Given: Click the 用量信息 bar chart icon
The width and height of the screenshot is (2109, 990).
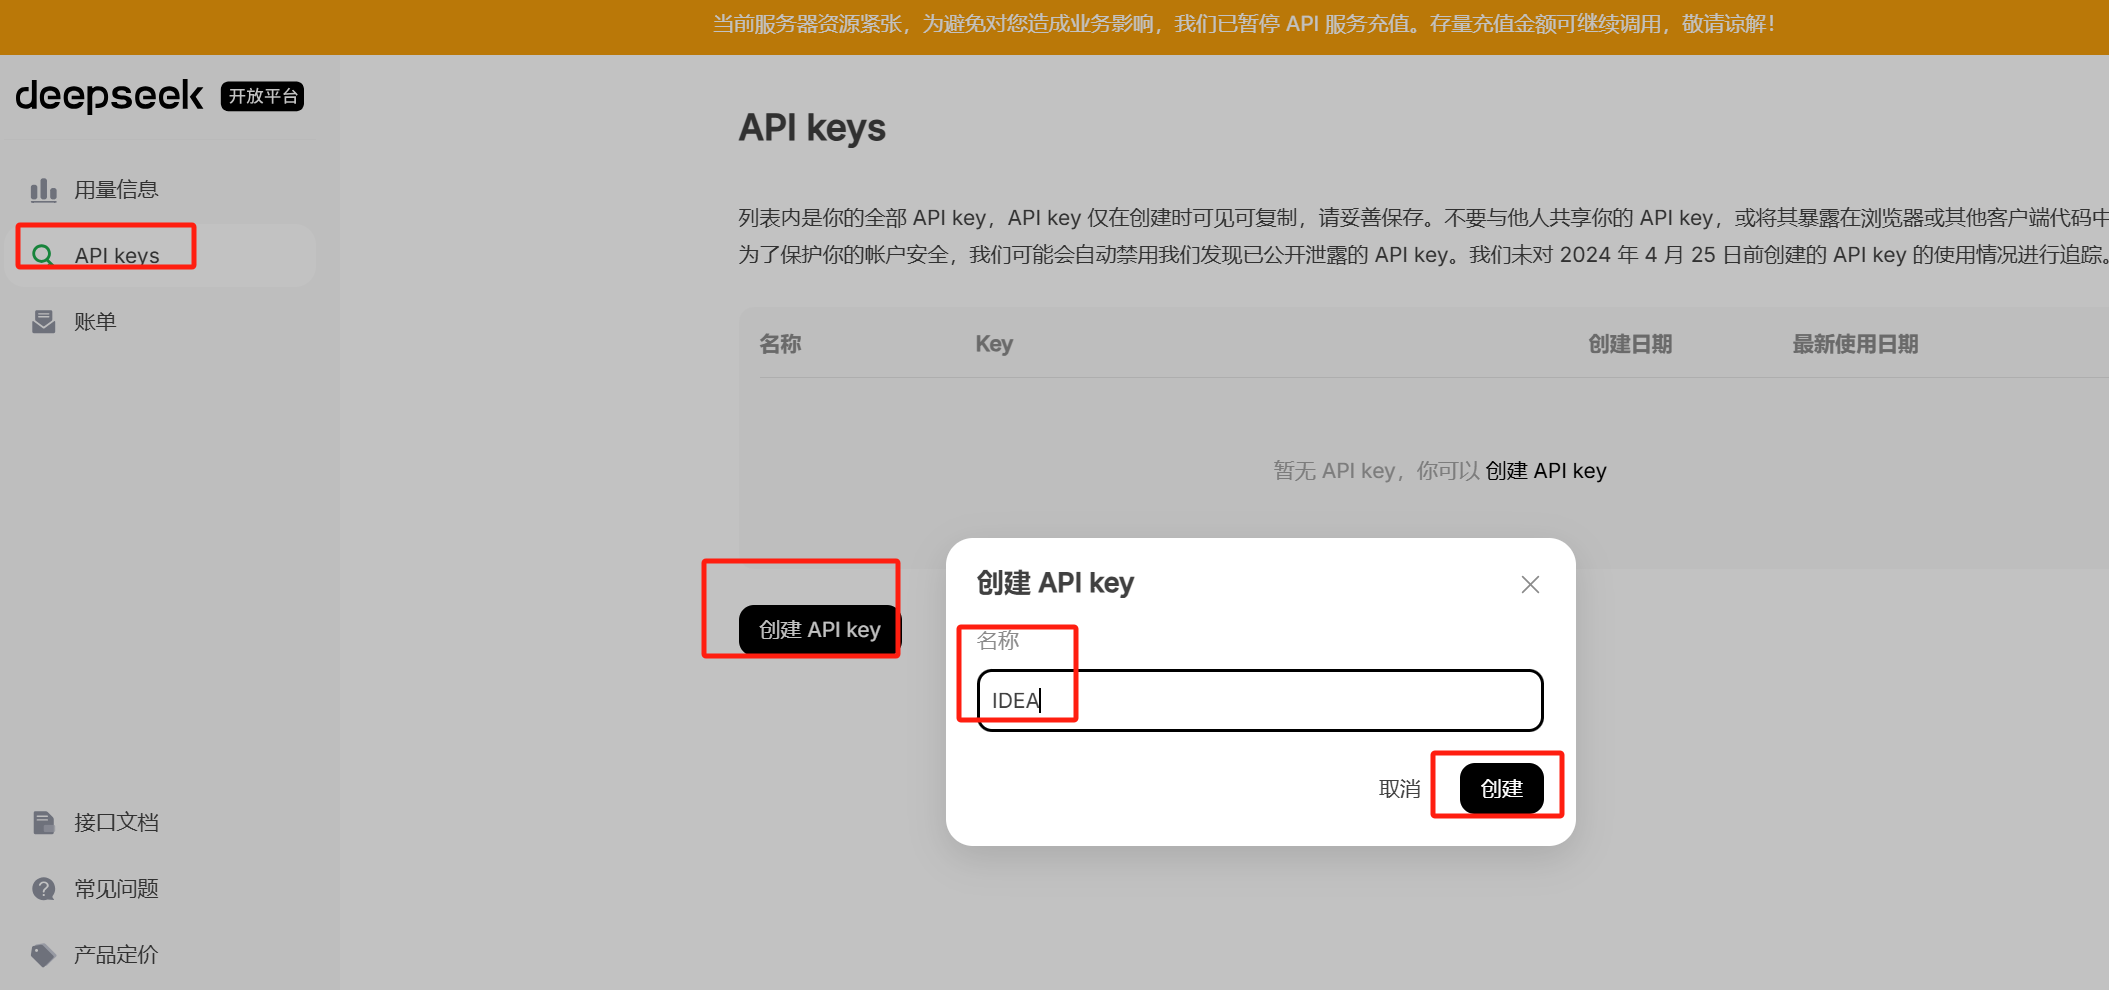Looking at the screenshot, I should 43,189.
